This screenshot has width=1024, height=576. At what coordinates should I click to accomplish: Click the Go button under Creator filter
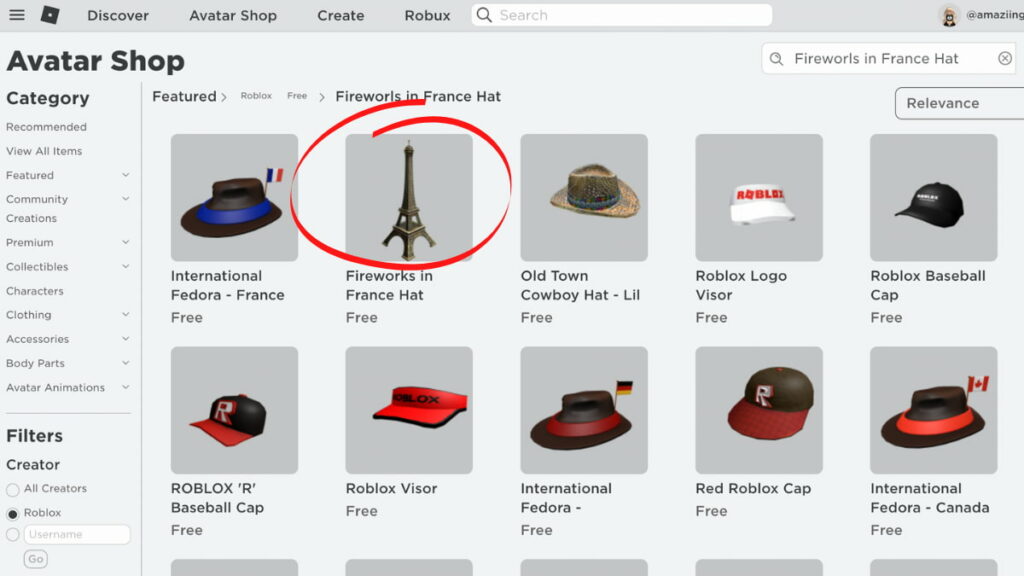[x=36, y=559]
